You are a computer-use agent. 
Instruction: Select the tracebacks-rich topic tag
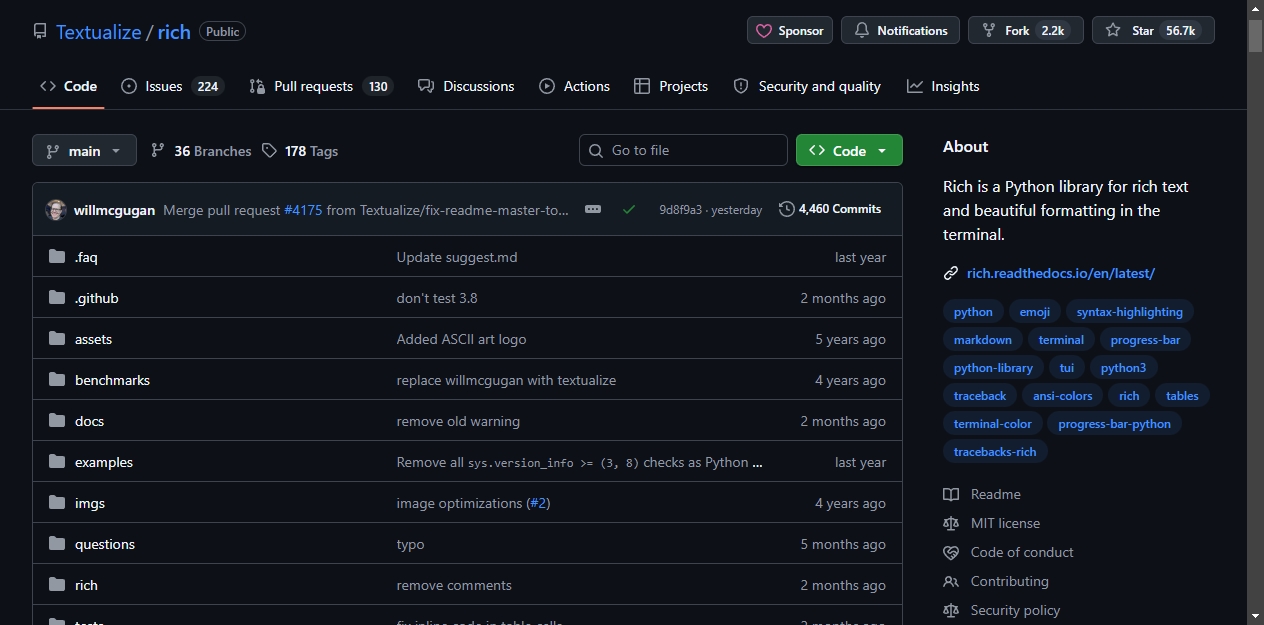[994, 452]
